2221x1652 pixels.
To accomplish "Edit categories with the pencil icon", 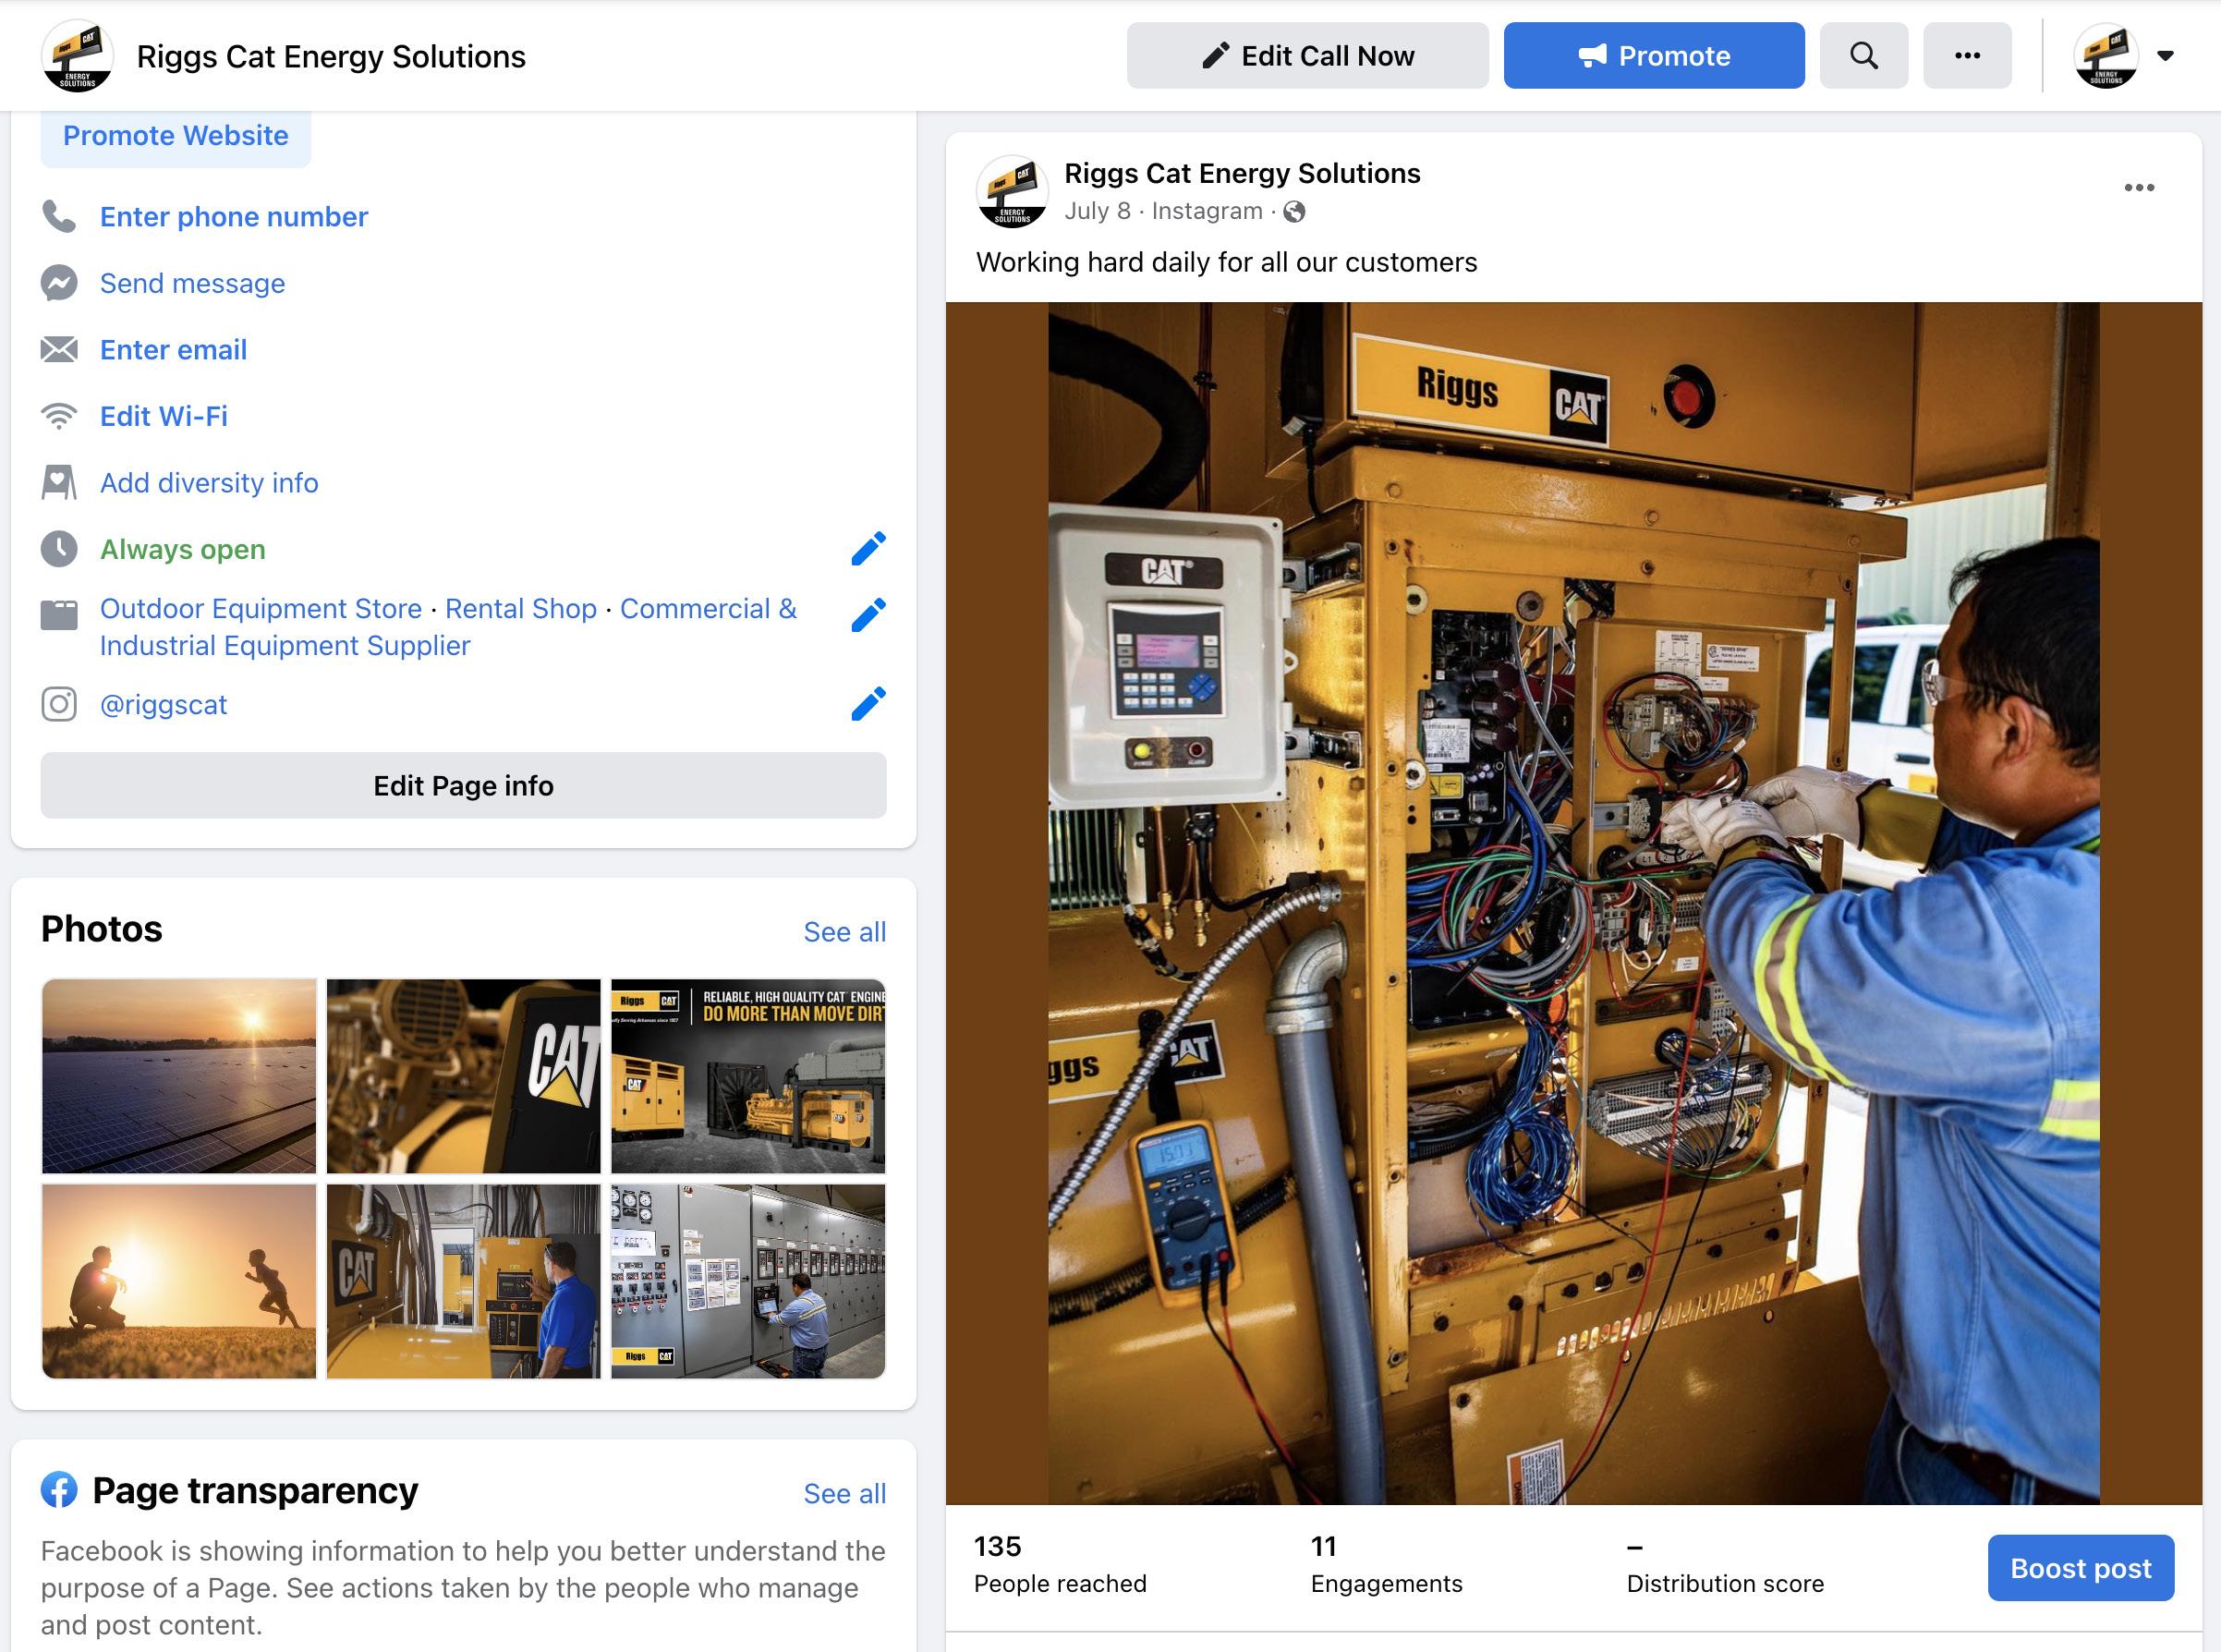I will (868, 615).
